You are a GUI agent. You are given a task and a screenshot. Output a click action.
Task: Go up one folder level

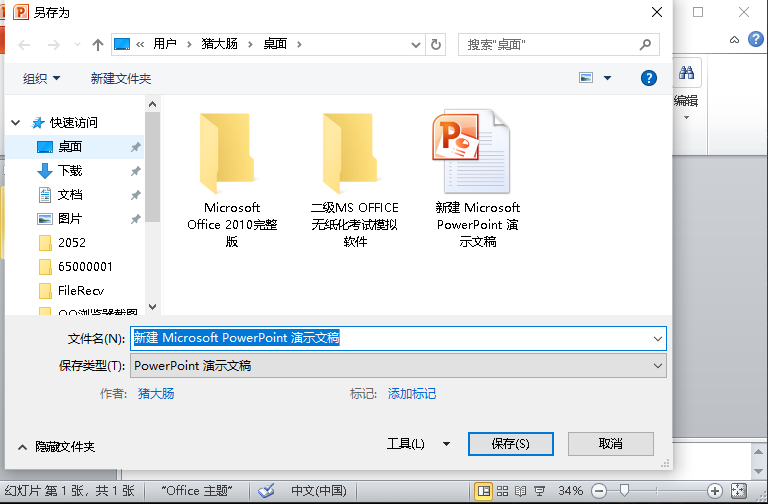(98, 45)
